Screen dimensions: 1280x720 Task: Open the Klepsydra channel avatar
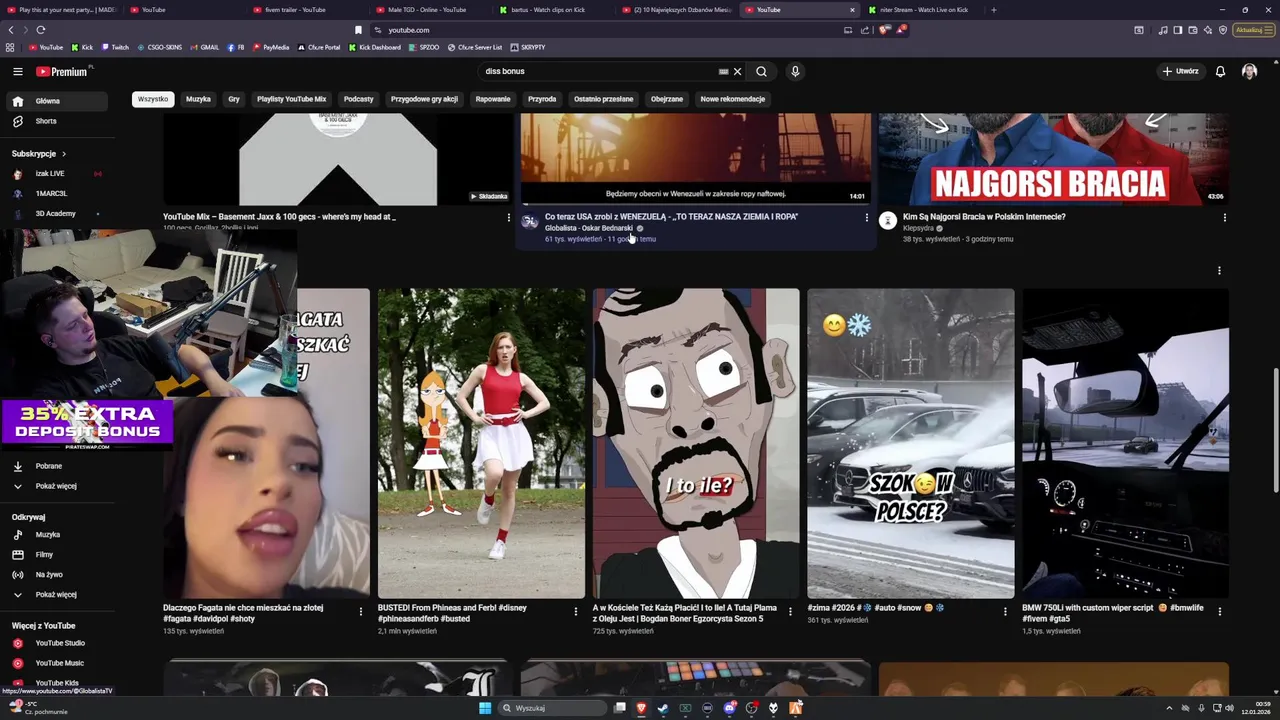887,221
